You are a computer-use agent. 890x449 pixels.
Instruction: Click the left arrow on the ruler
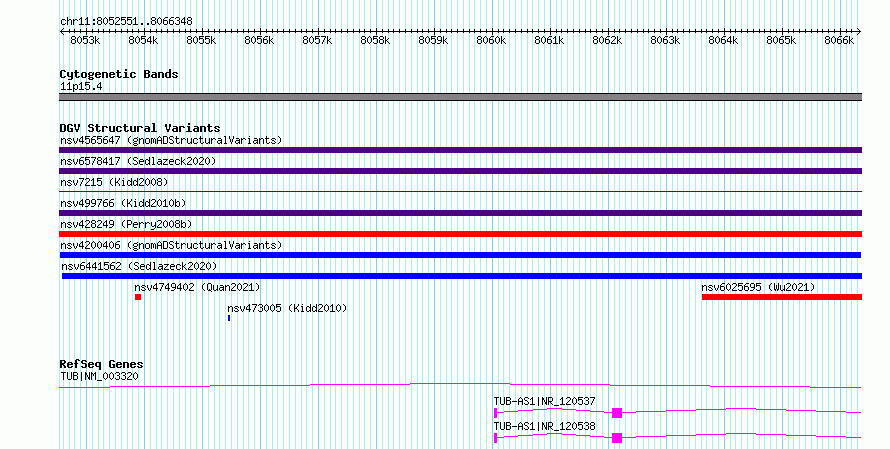pos(62,32)
